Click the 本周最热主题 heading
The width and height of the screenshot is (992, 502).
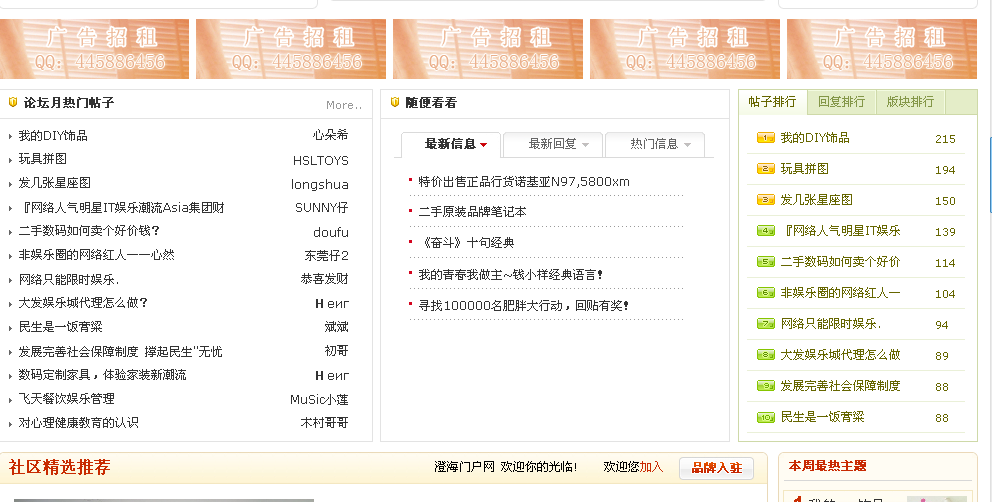828,466
